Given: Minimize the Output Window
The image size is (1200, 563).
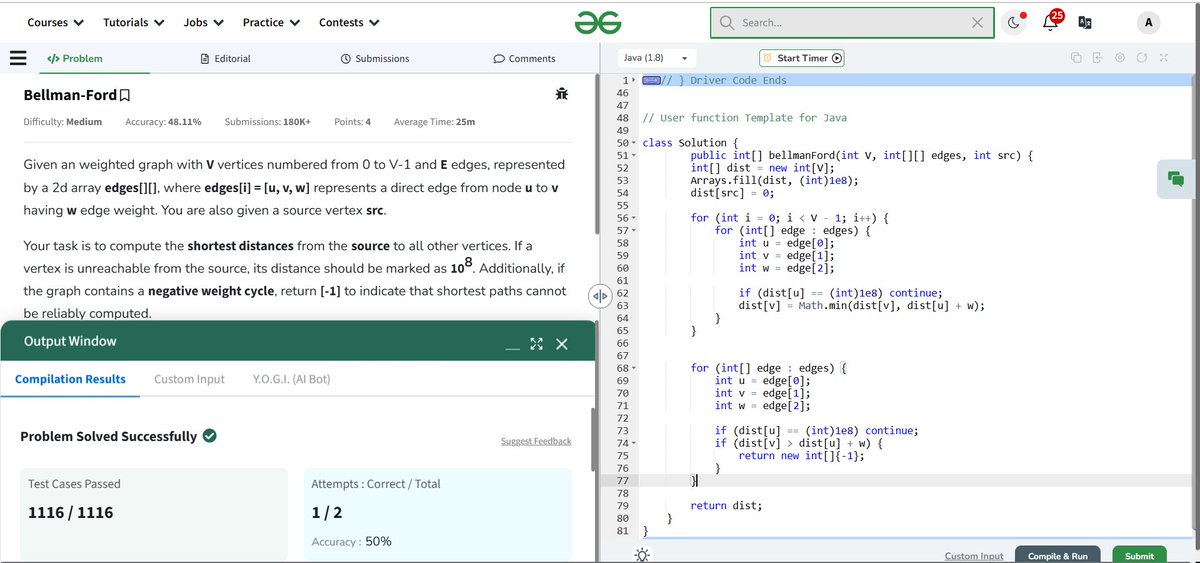Looking at the screenshot, I should coord(511,347).
